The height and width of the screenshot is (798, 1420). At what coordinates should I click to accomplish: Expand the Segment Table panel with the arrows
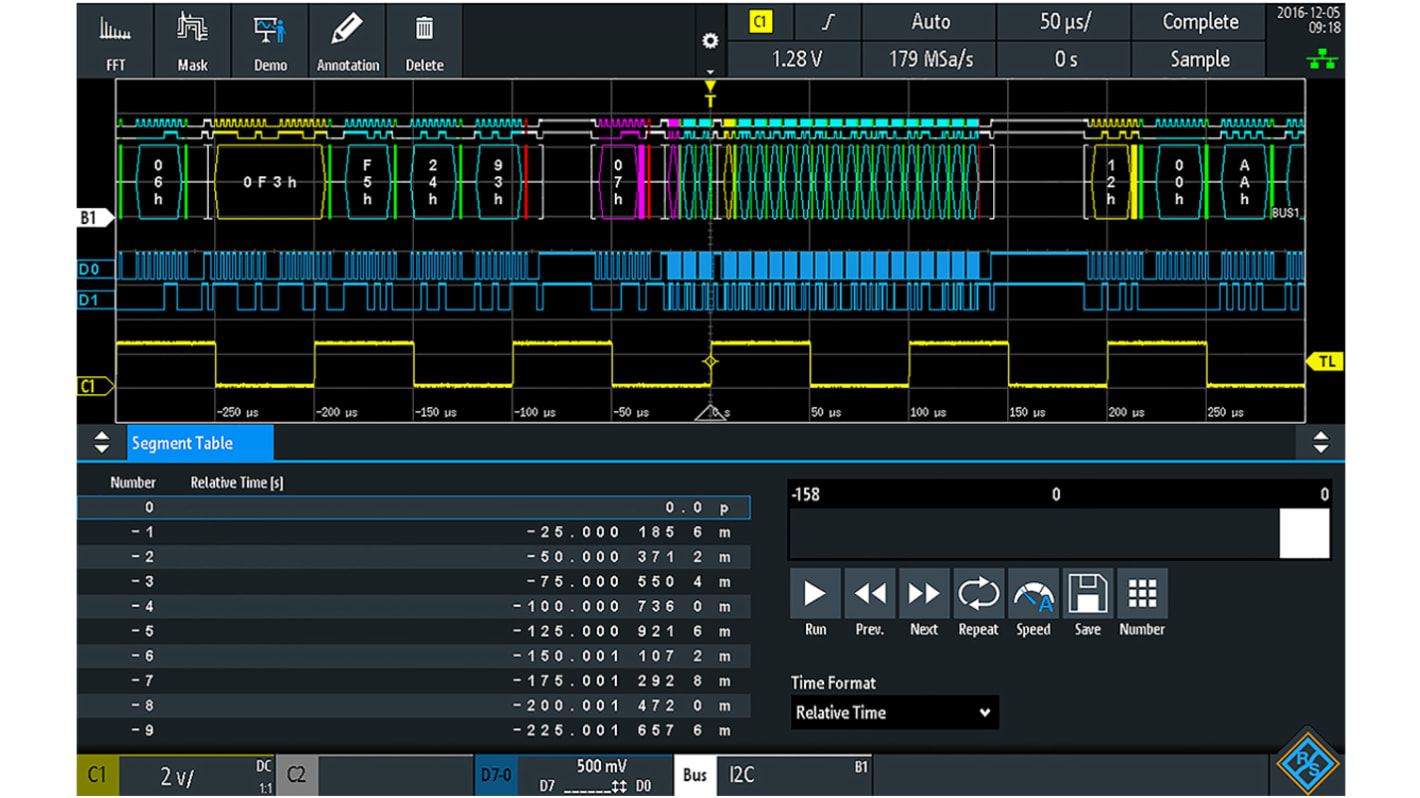(100, 442)
